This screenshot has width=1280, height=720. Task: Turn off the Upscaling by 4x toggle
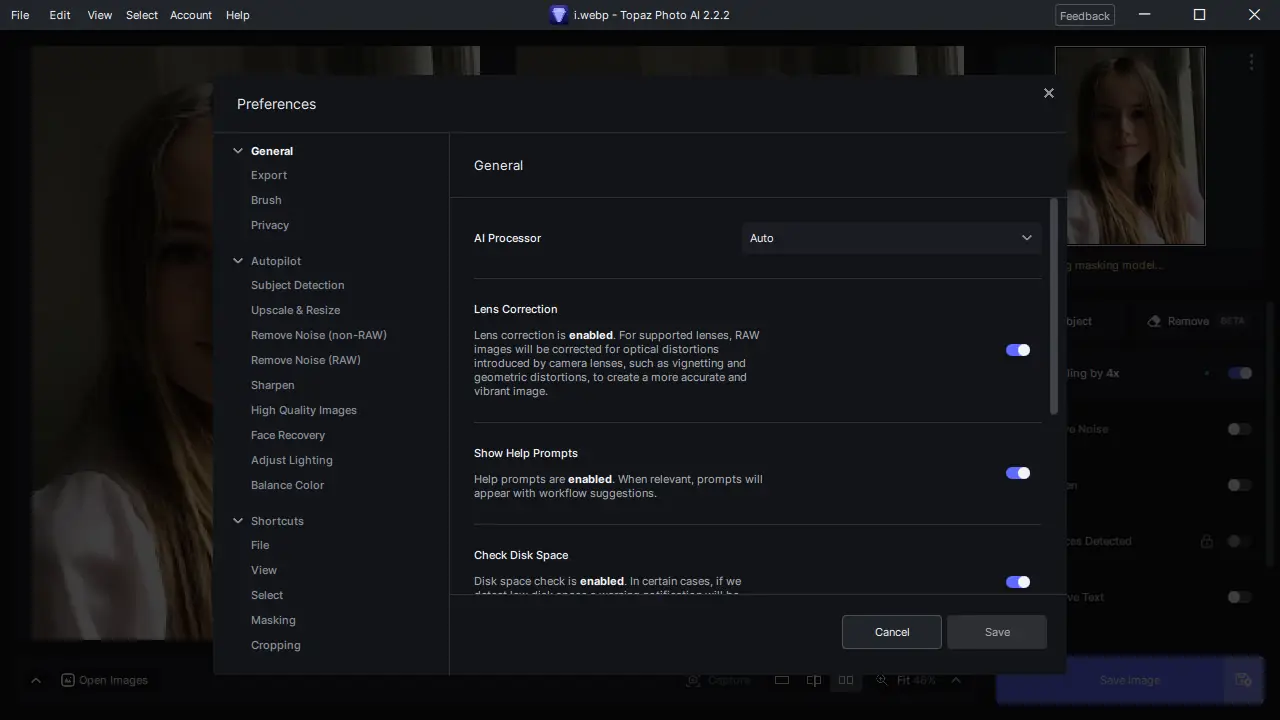1240,373
